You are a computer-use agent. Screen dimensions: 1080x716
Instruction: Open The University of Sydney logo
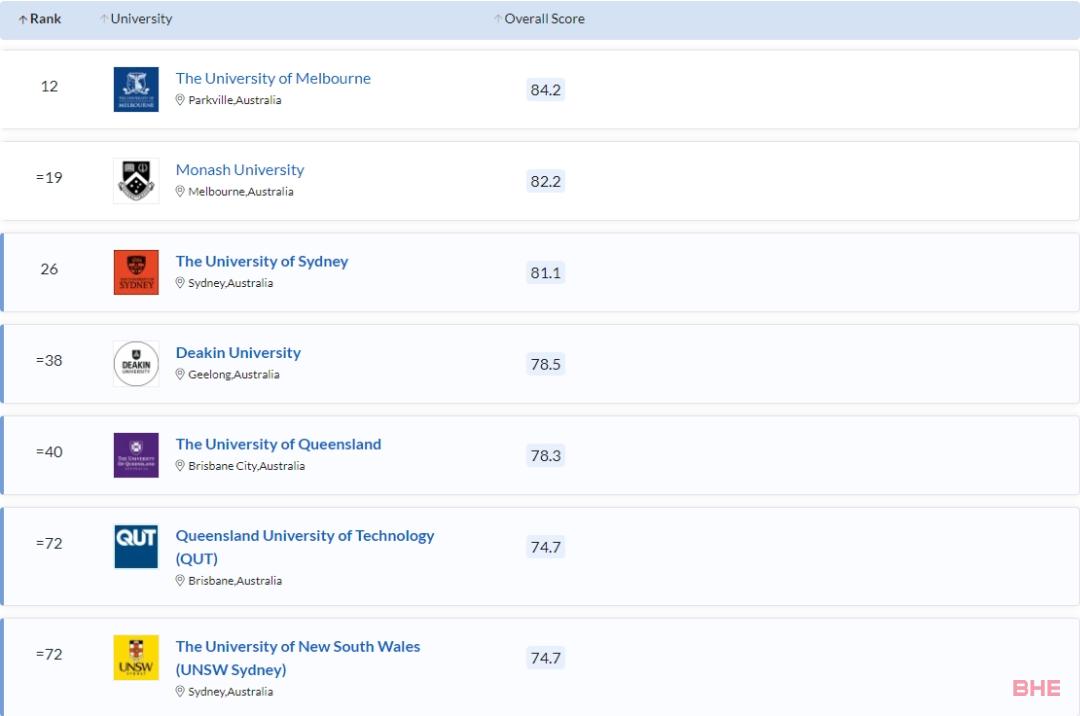coord(136,273)
